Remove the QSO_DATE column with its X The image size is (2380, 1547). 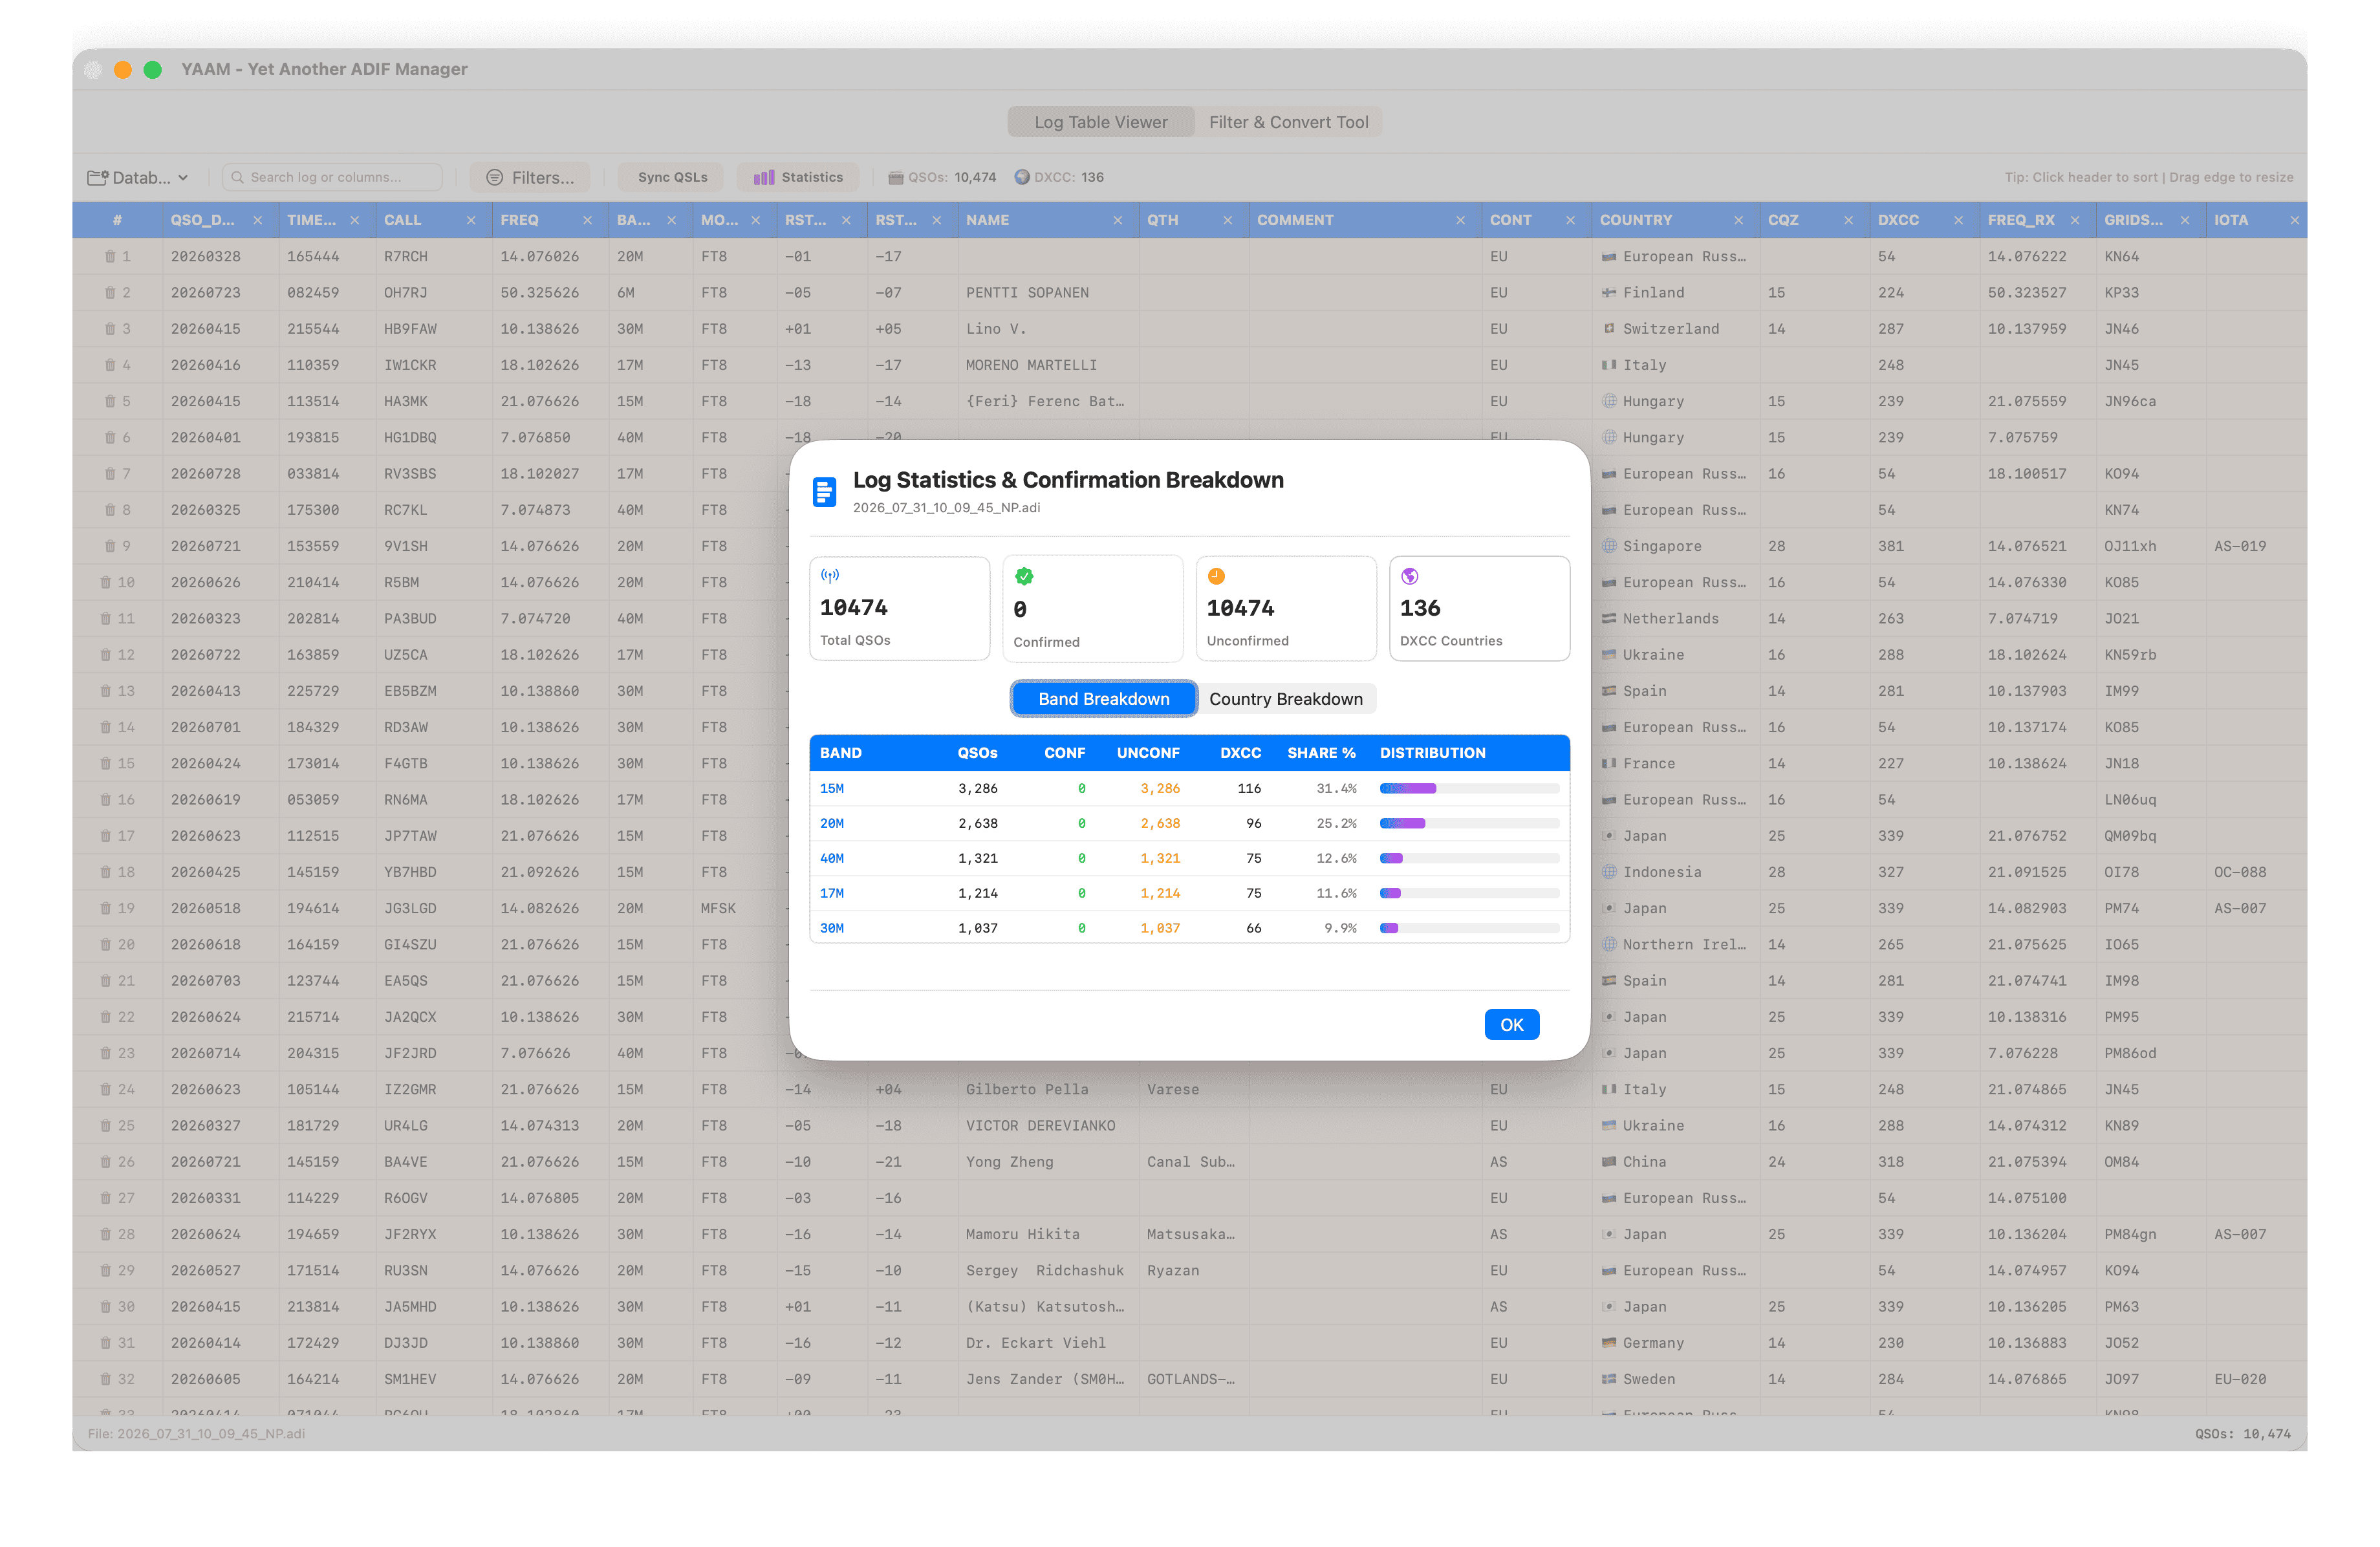pyautogui.click(x=257, y=220)
